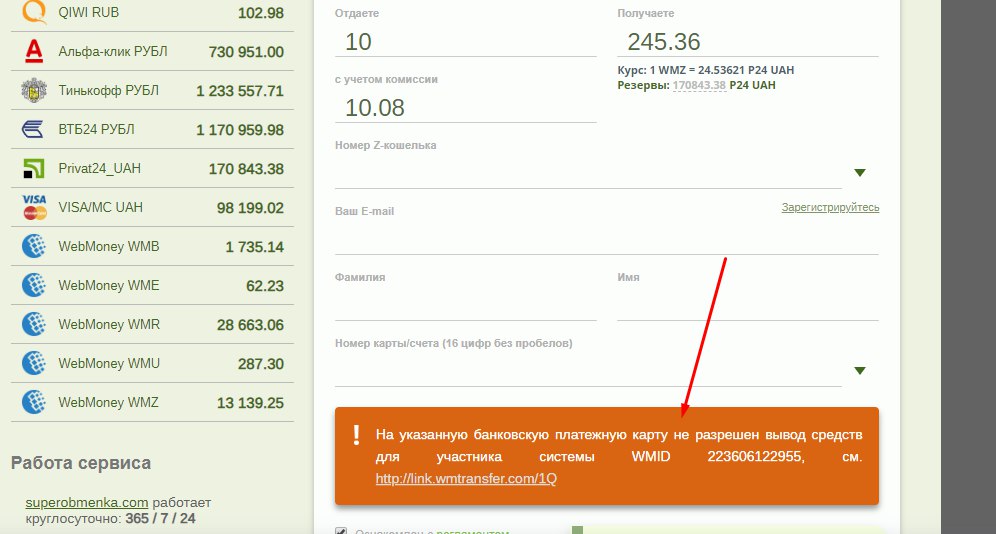Click the card/account number input field
Image resolution: width=996 pixels, height=534 pixels.
click(588, 371)
